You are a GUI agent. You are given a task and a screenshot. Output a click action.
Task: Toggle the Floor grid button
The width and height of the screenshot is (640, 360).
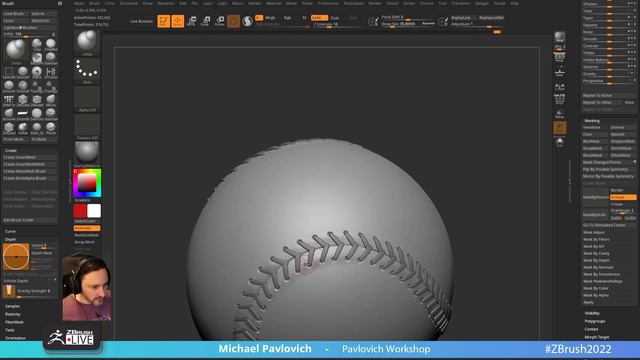[x=560, y=72]
